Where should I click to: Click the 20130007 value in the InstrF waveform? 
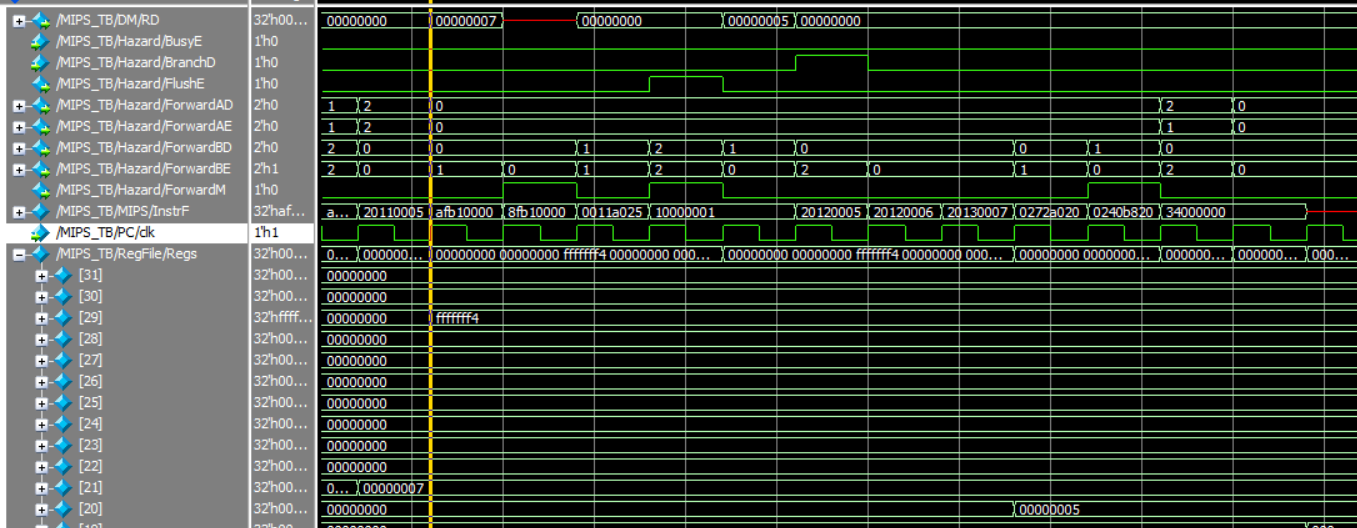(x=977, y=212)
